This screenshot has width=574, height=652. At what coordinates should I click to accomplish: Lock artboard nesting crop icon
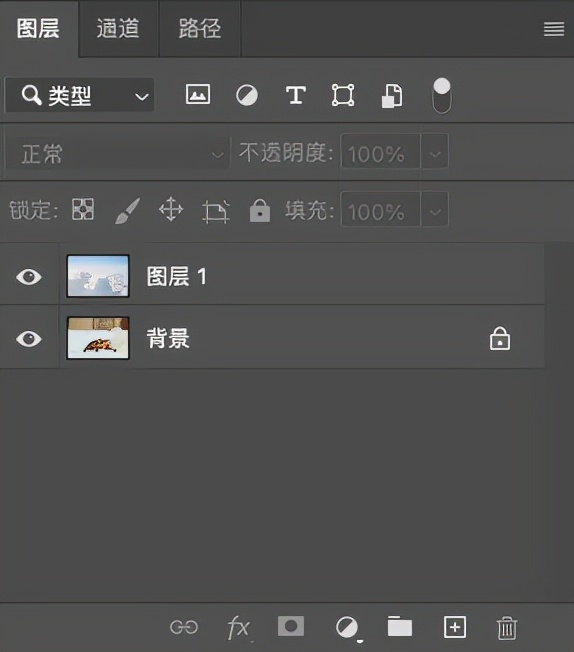215,211
